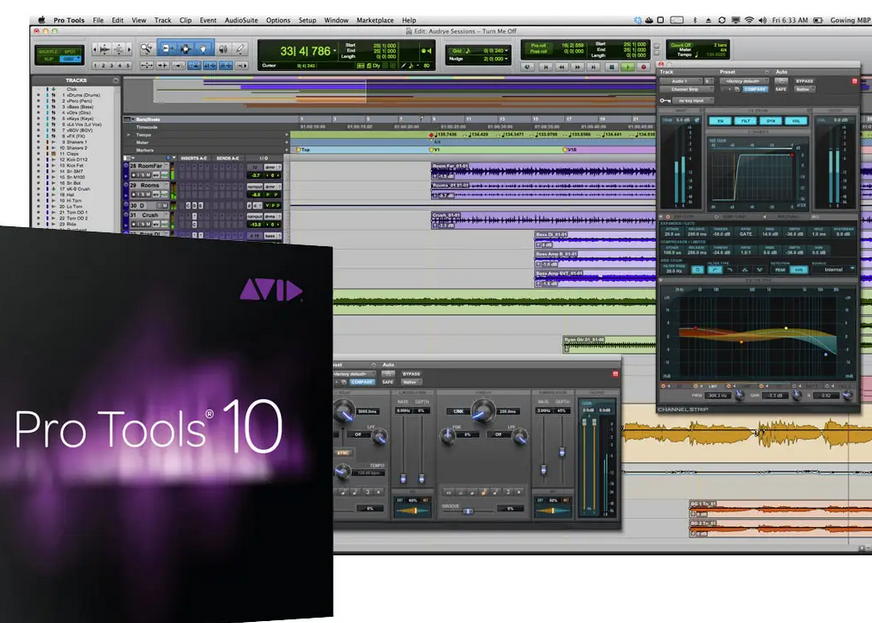
Task: Toggle the LINK button in delay plug-in
Action: (458, 411)
